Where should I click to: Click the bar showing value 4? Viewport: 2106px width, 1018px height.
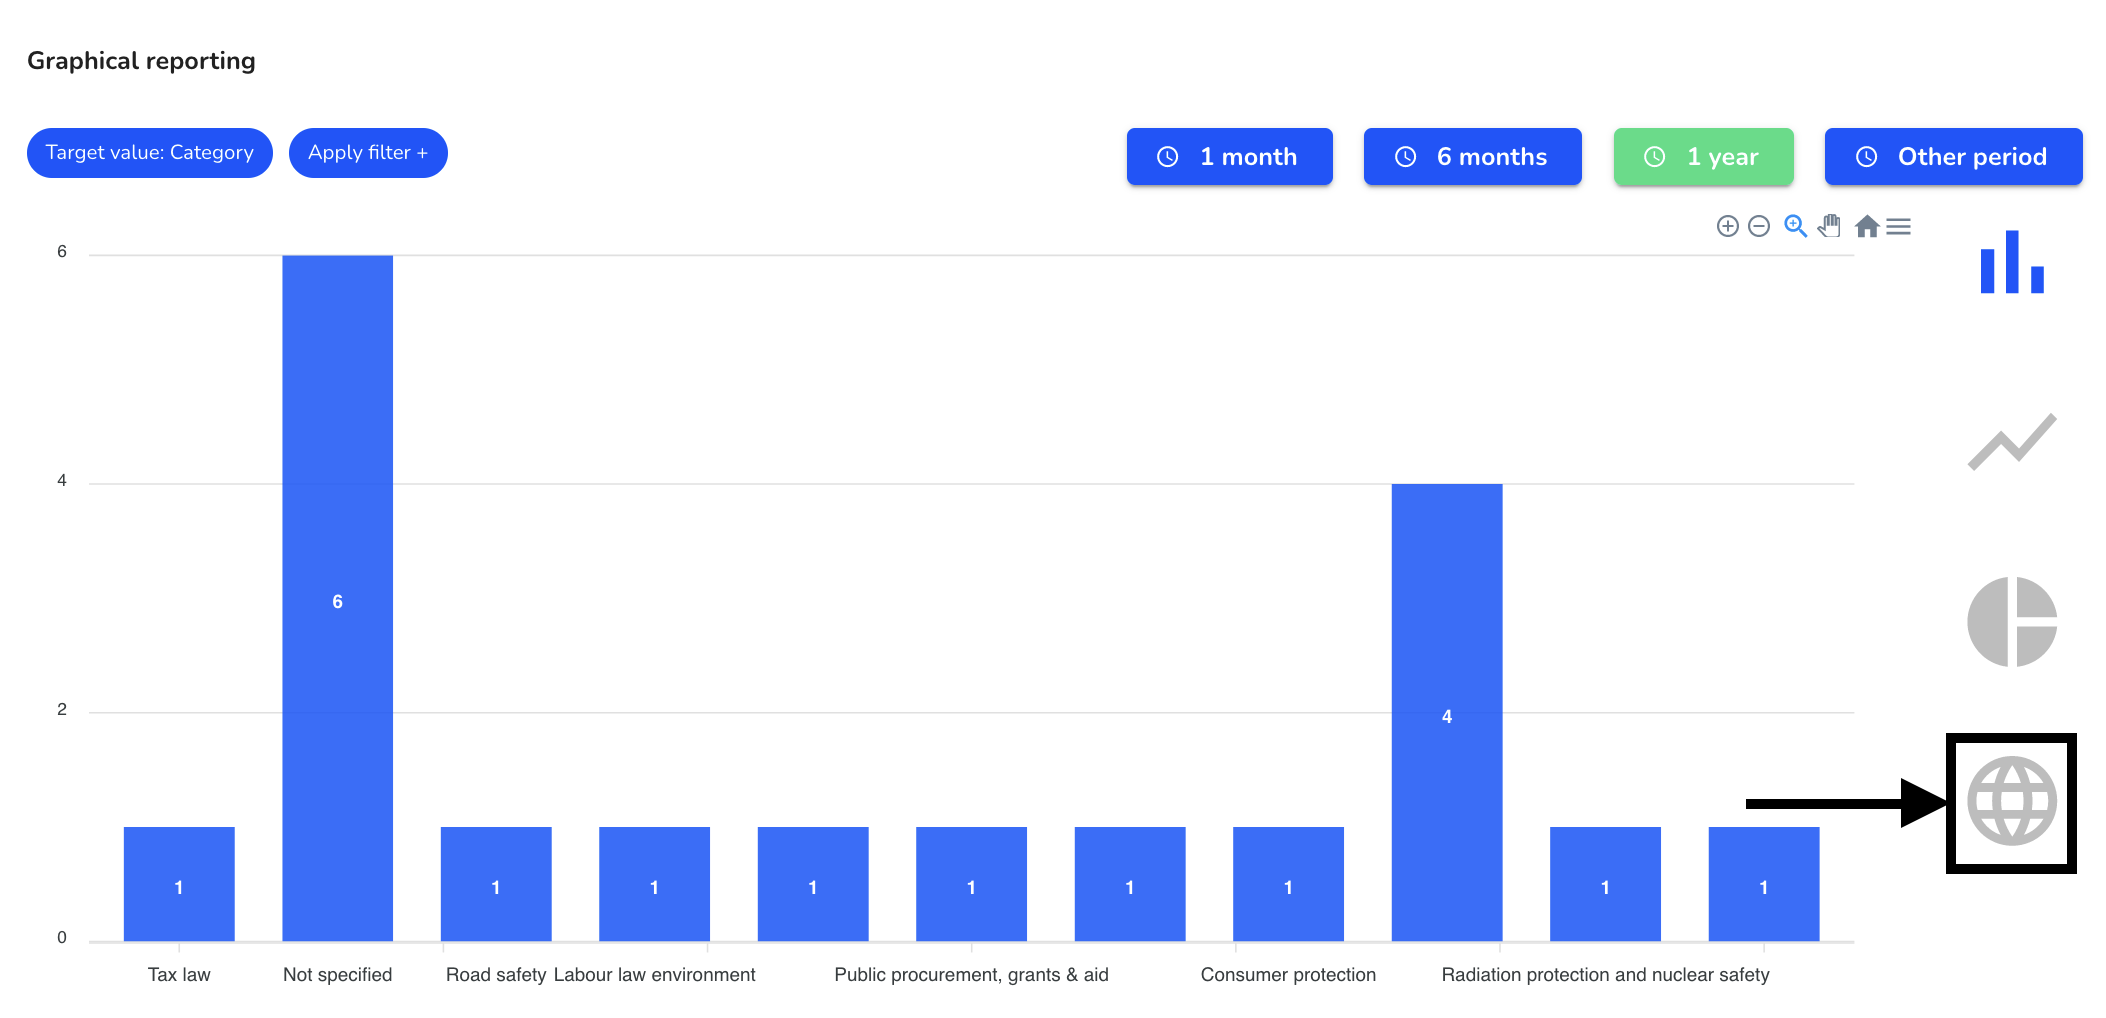pos(1447,712)
